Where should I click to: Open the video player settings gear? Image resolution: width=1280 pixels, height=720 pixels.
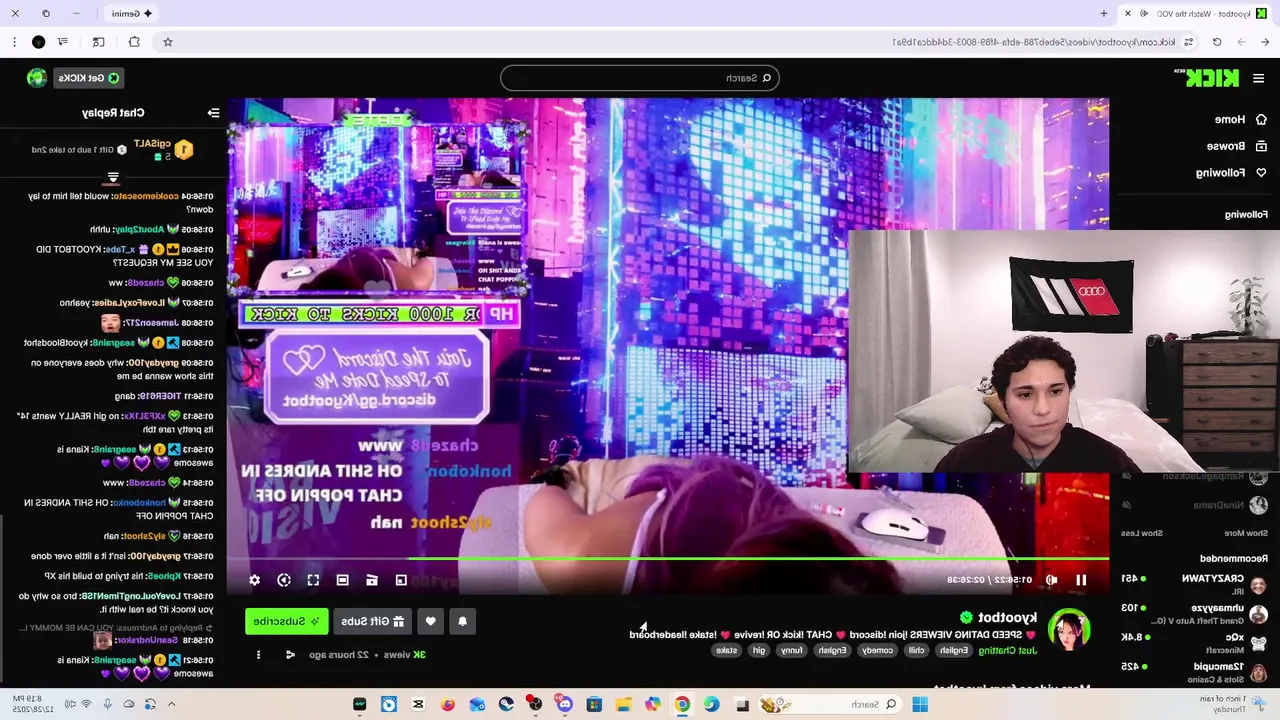[x=254, y=580]
